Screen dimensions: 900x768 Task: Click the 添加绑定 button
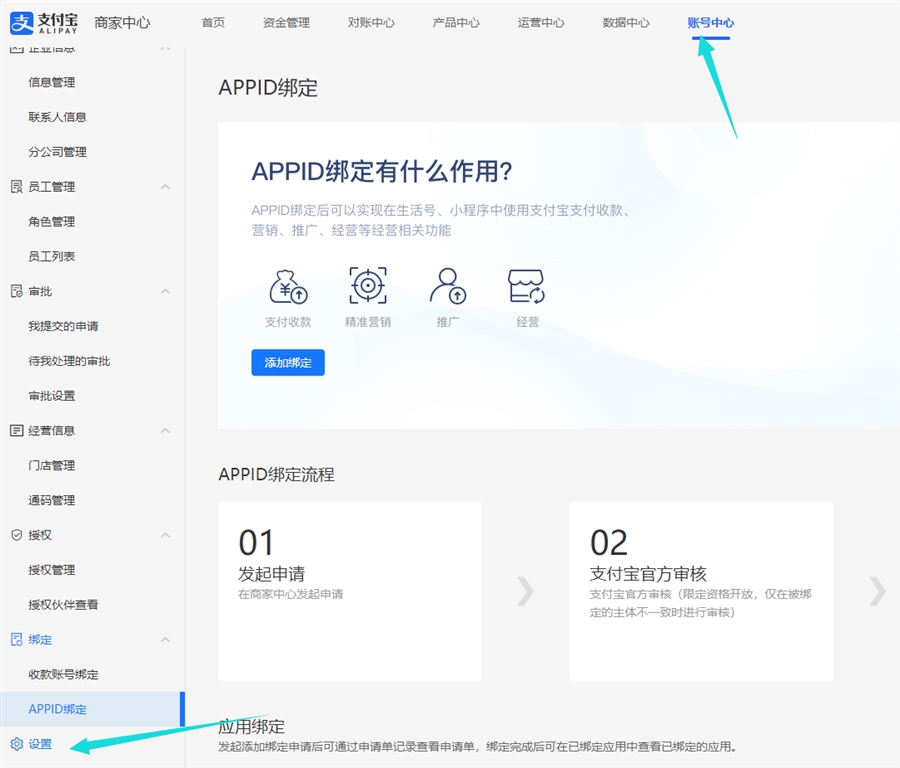click(288, 362)
